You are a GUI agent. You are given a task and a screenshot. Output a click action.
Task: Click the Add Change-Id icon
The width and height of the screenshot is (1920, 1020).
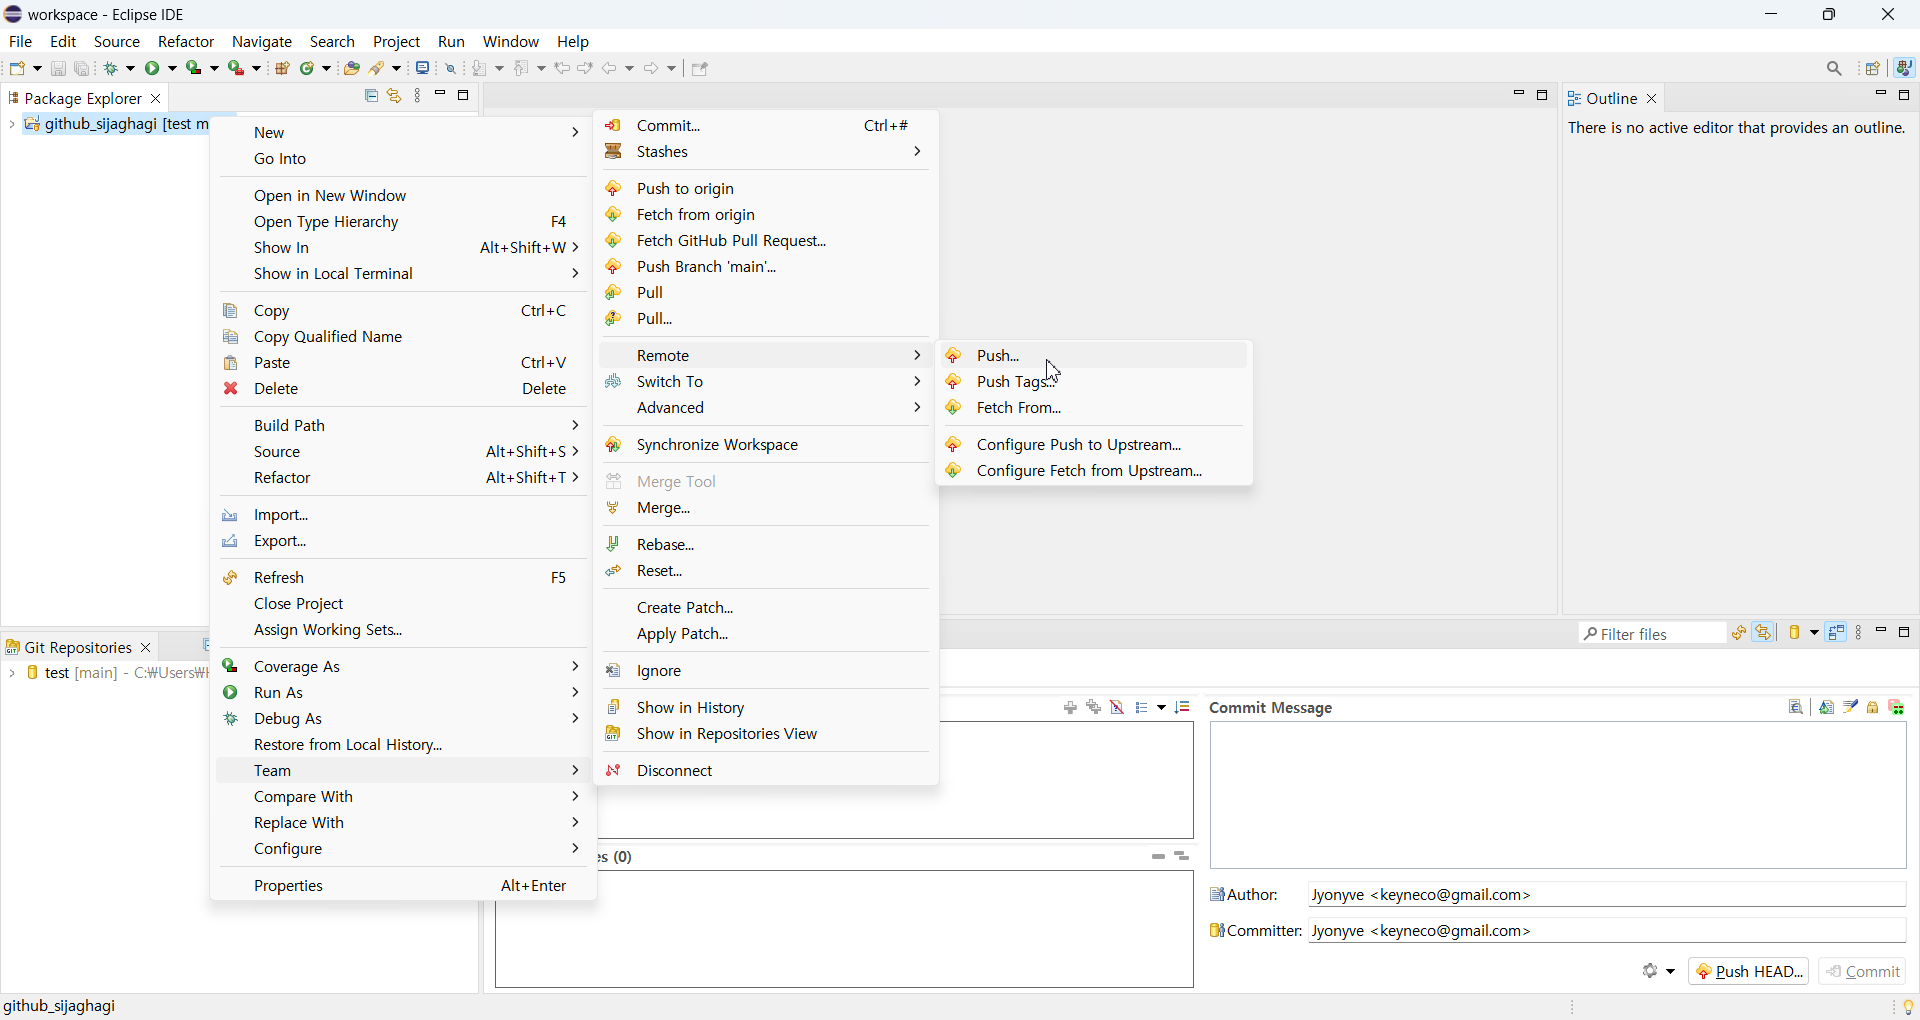pyautogui.click(x=1898, y=708)
